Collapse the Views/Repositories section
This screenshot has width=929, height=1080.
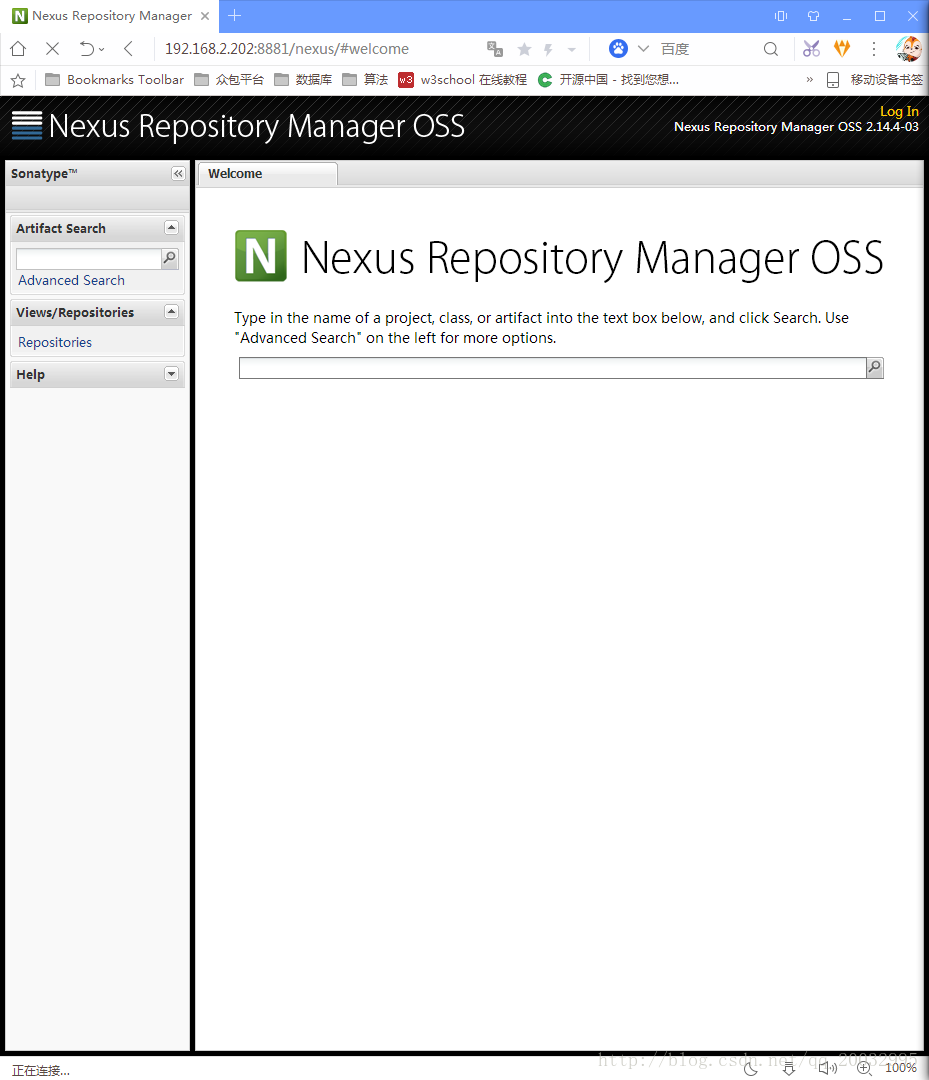[171, 311]
